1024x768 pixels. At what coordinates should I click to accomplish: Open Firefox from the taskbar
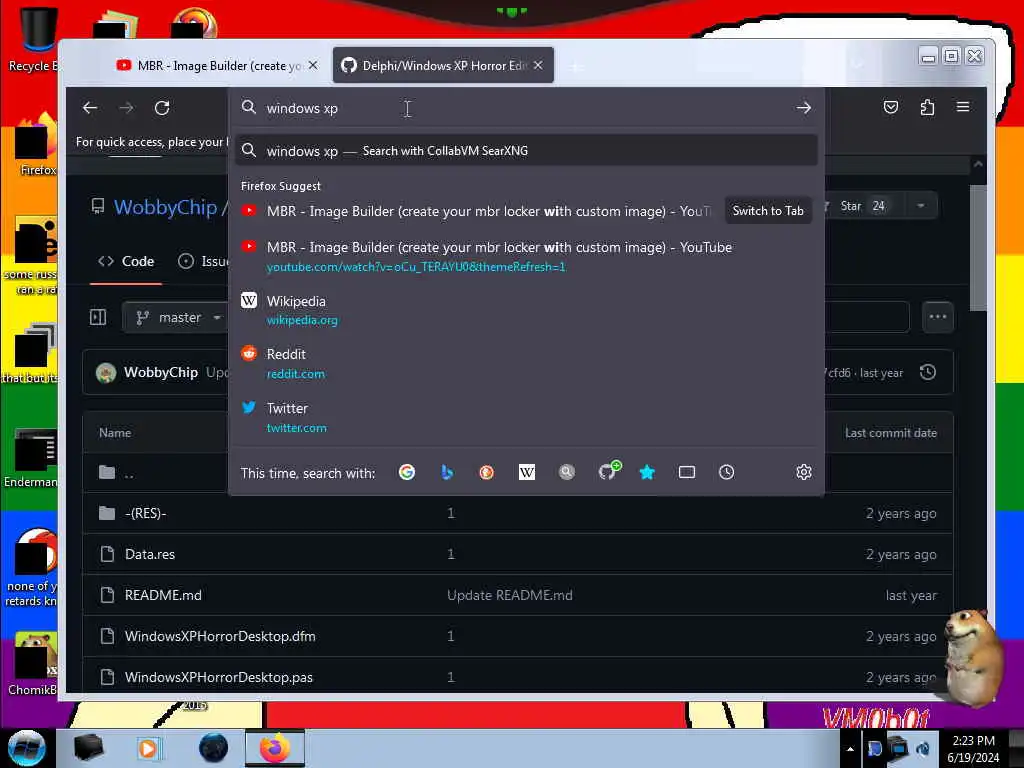(275, 748)
